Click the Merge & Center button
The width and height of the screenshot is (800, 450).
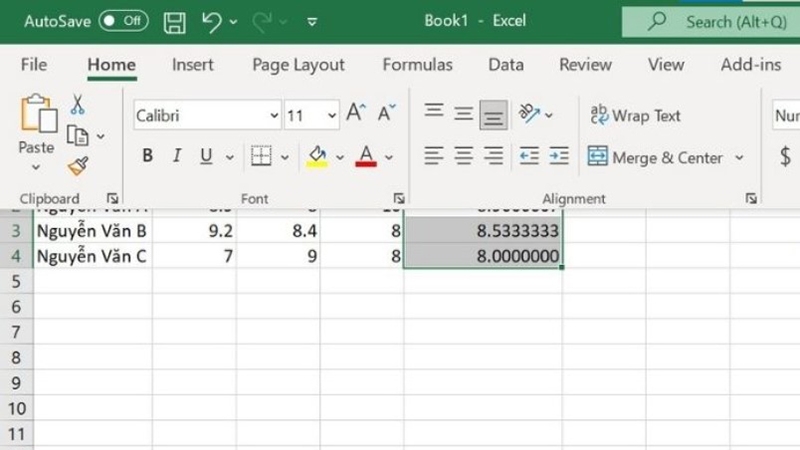pos(657,158)
